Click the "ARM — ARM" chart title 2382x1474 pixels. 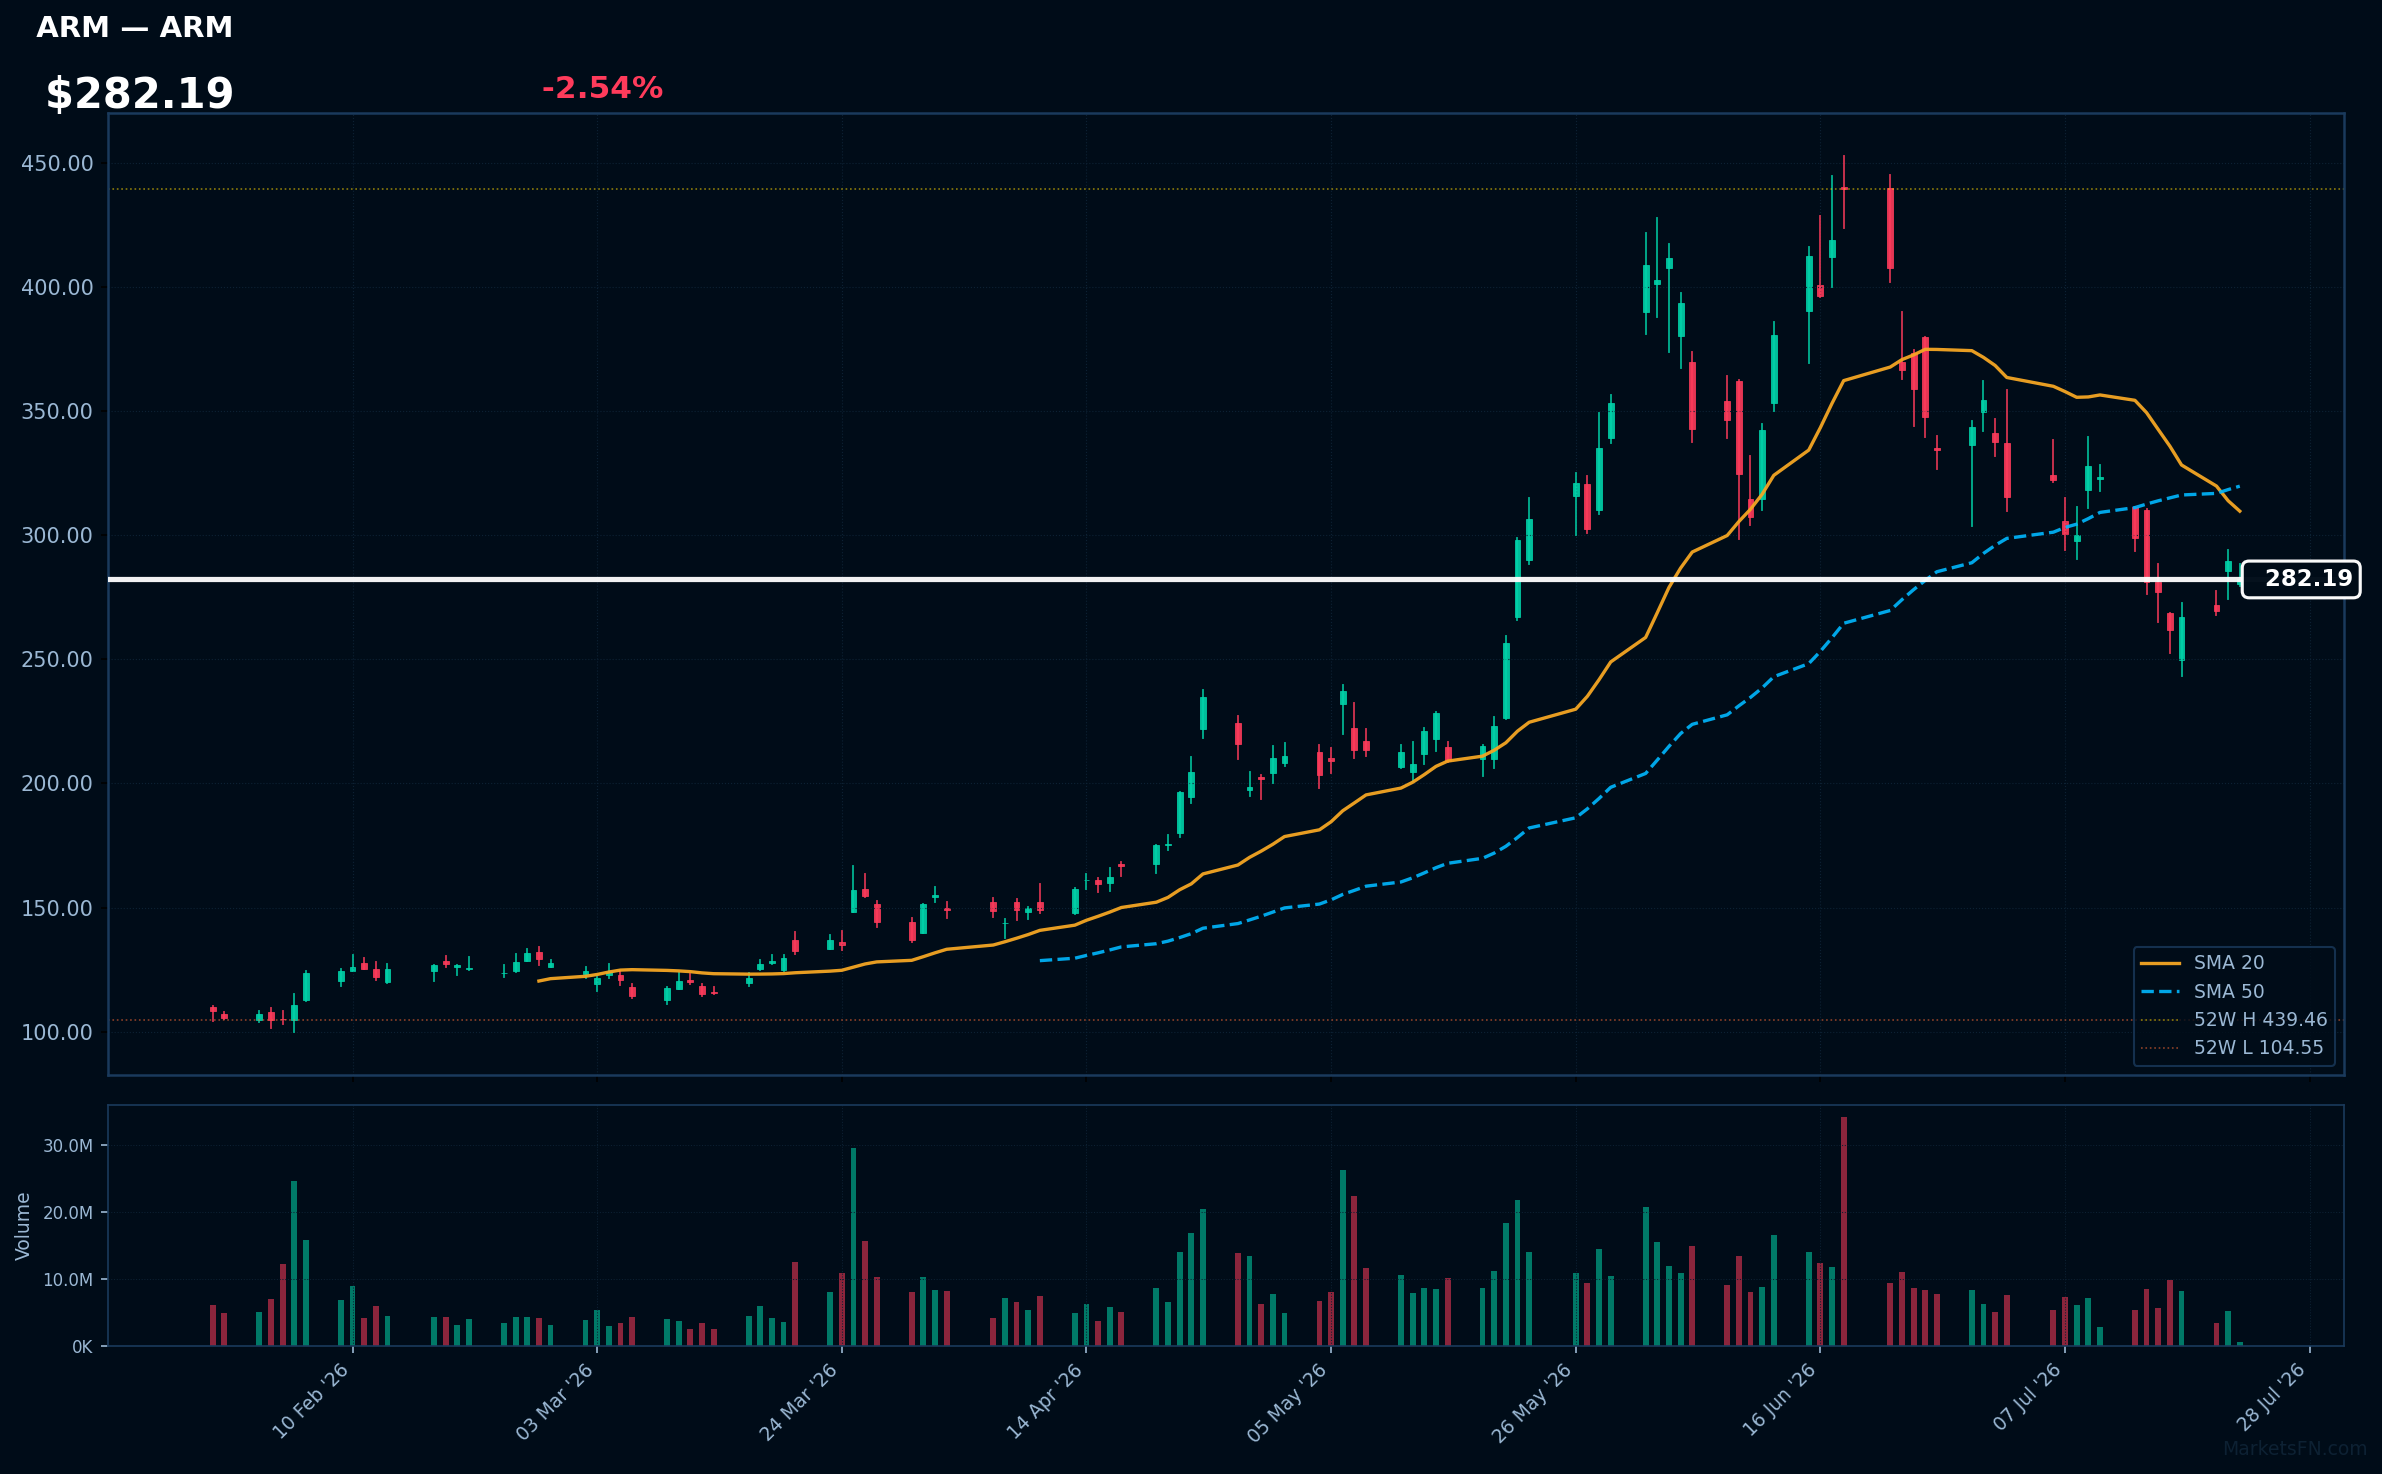(x=134, y=27)
